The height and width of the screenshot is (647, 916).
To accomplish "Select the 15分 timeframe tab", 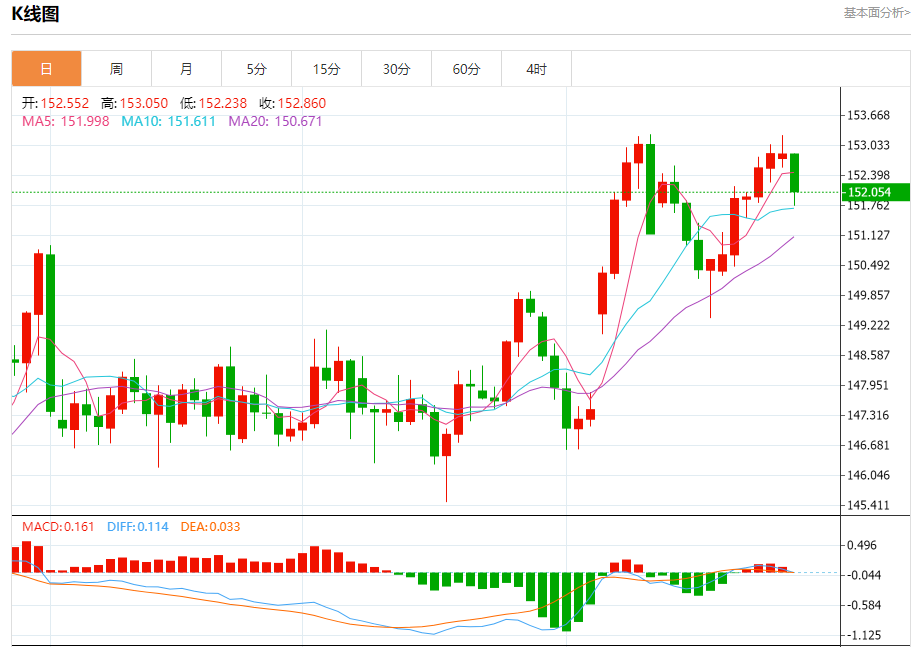I will coord(326,69).
